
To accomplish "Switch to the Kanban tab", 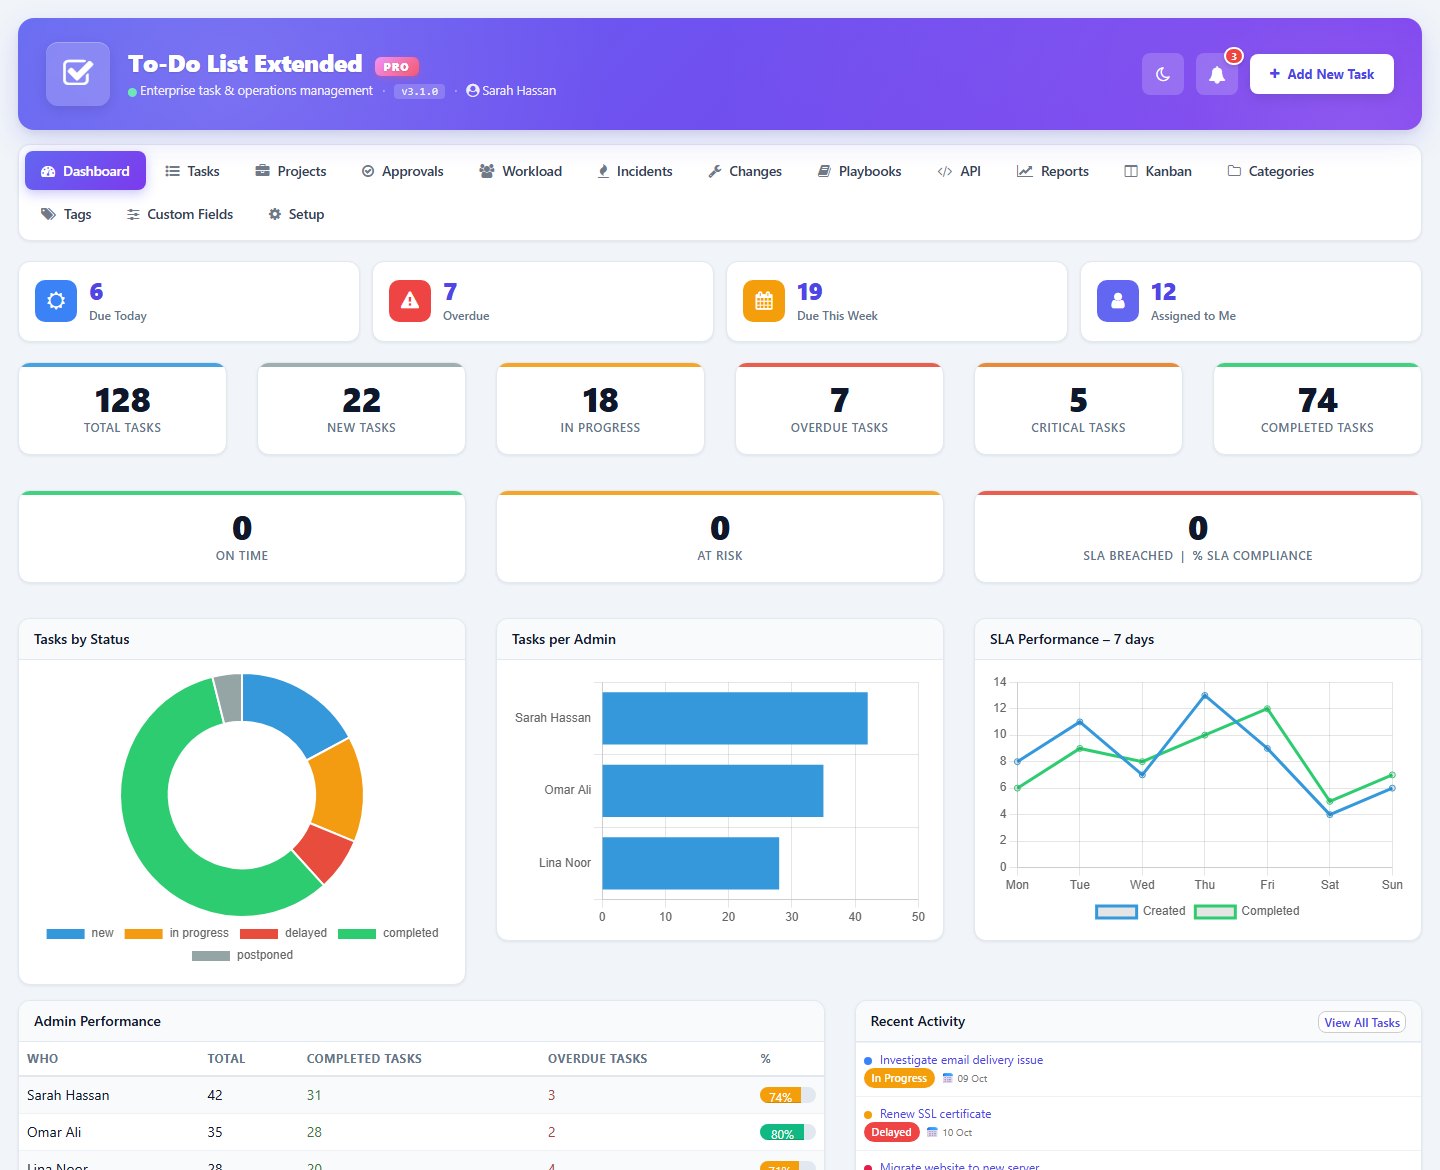I will click(1158, 171).
